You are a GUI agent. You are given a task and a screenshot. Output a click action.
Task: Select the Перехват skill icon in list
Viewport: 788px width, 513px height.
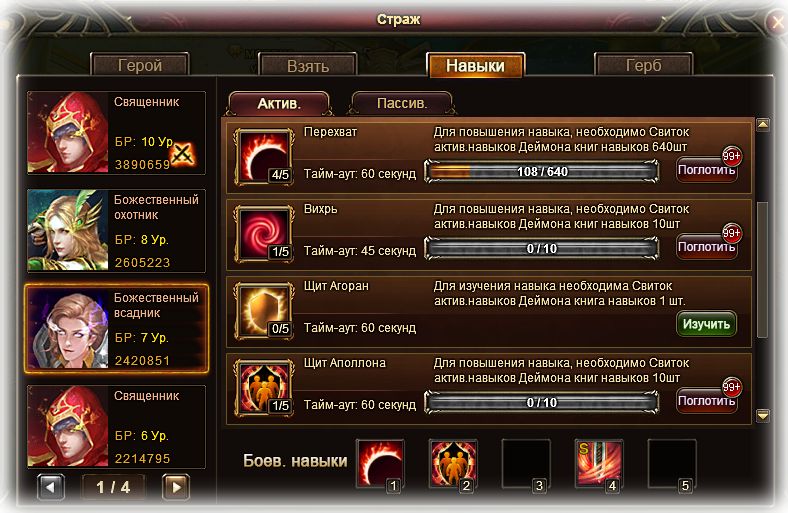pos(264,157)
